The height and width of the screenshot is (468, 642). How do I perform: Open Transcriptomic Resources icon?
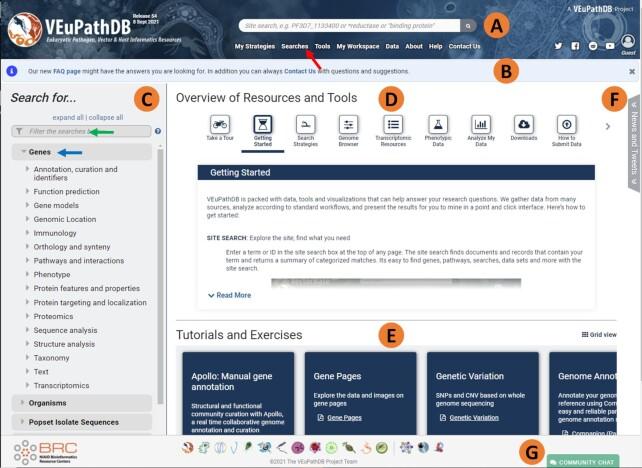pos(393,124)
